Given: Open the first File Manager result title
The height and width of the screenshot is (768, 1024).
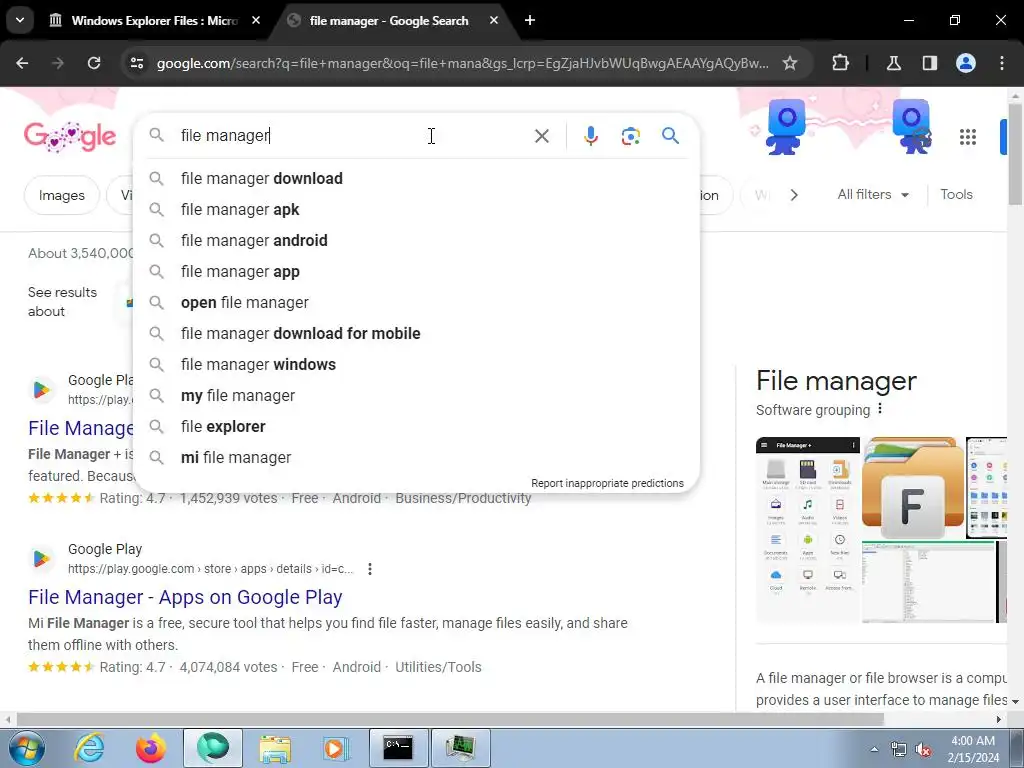Looking at the screenshot, I should point(81,428).
